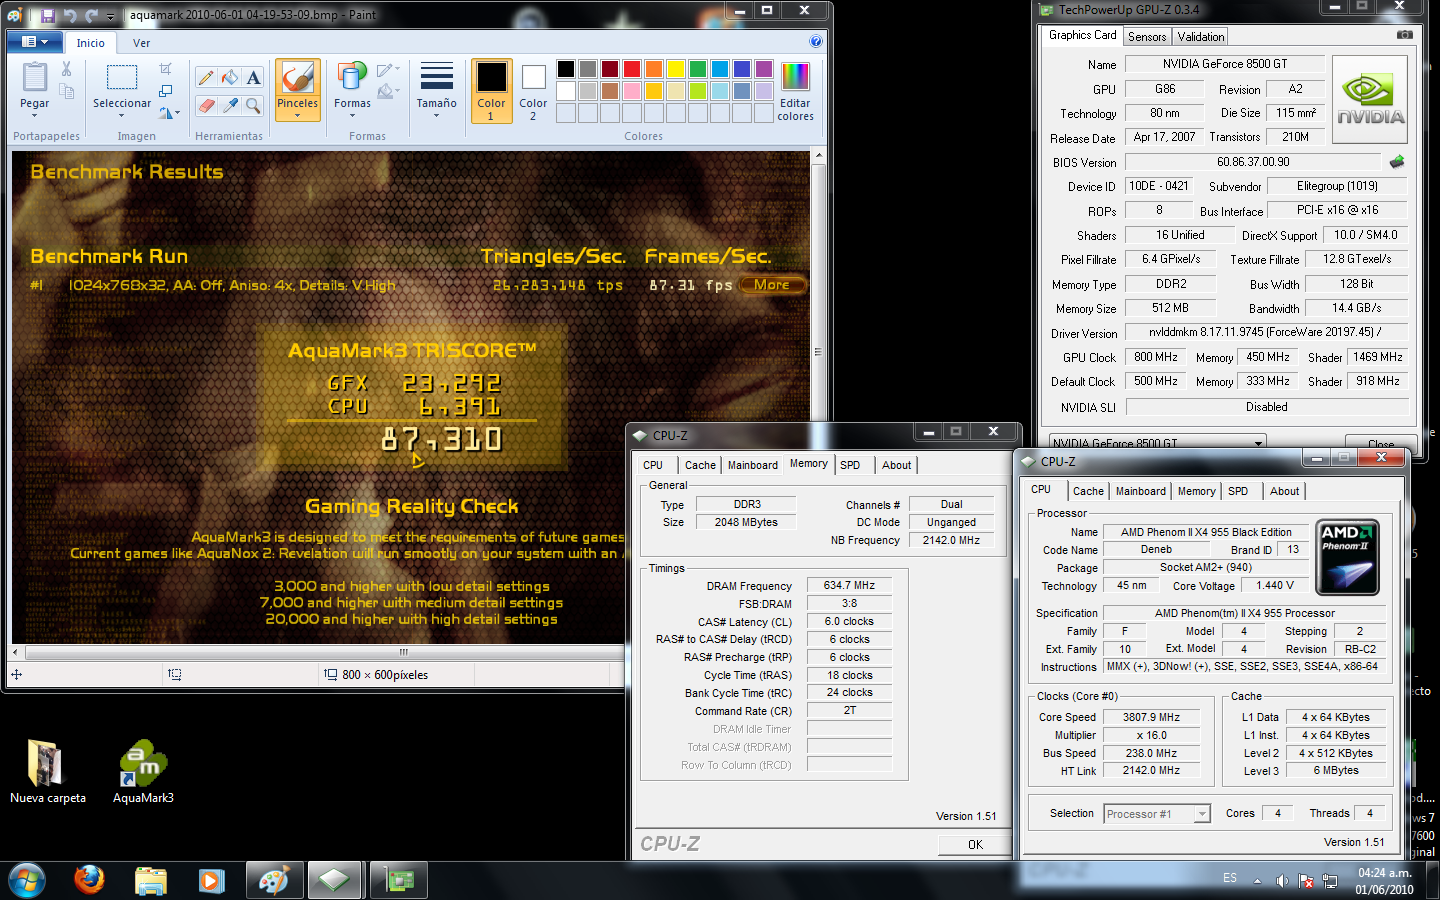Open Paint help with the question-mark icon
The width and height of the screenshot is (1440, 900).
(x=816, y=42)
